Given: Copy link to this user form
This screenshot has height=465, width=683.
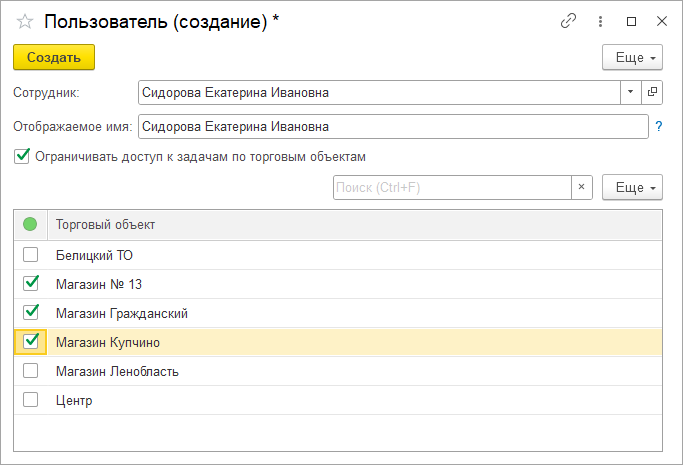Looking at the screenshot, I should click(568, 21).
